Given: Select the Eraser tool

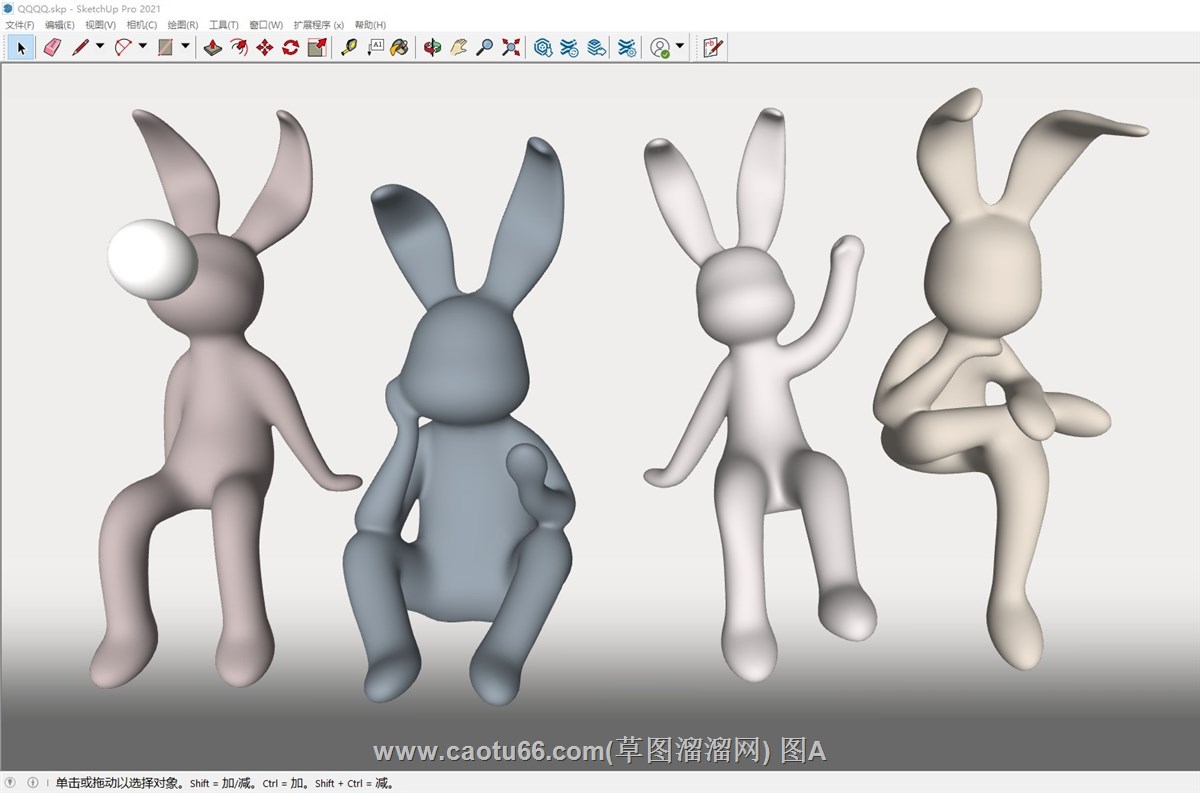Looking at the screenshot, I should point(52,47).
